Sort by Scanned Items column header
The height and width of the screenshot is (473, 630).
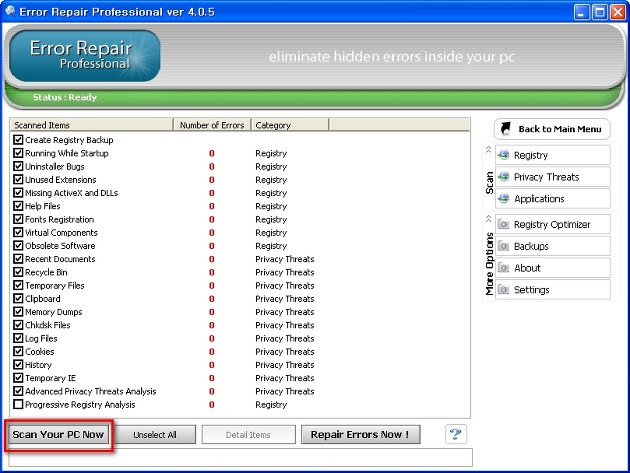pos(92,125)
